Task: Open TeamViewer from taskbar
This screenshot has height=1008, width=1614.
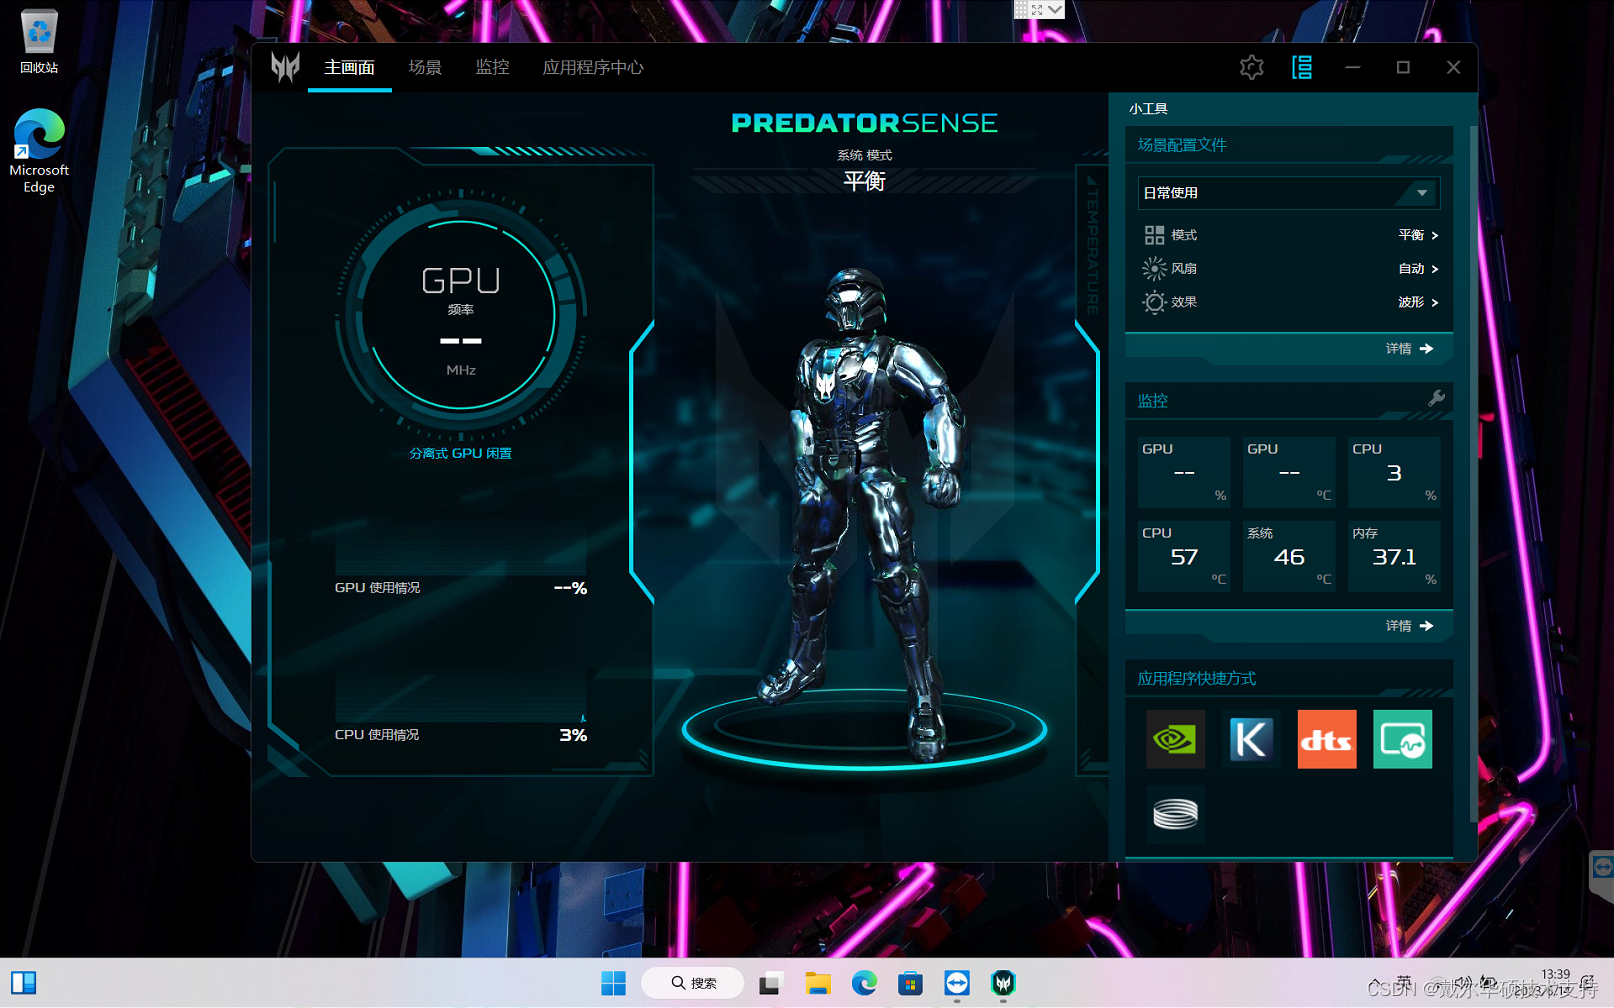Action: pos(957,984)
